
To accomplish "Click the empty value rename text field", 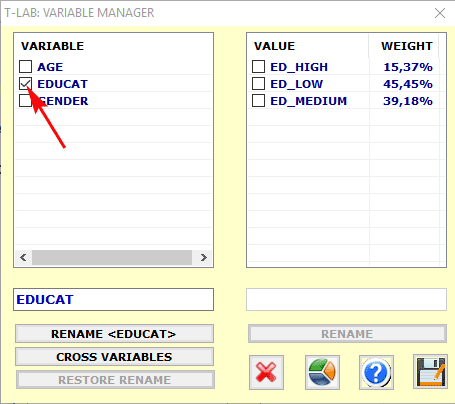I will (346, 299).
